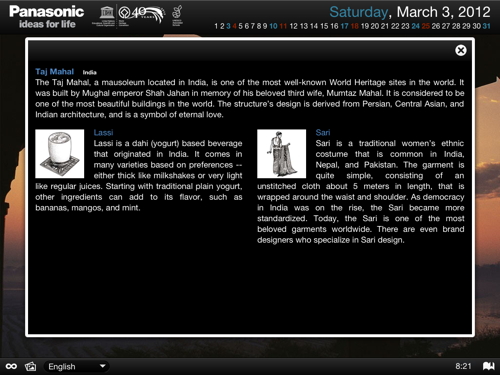Viewport: 500px width, 375px height.
Task: Click the Saturday, March 3, 2012 date heading
Action: pos(410,12)
